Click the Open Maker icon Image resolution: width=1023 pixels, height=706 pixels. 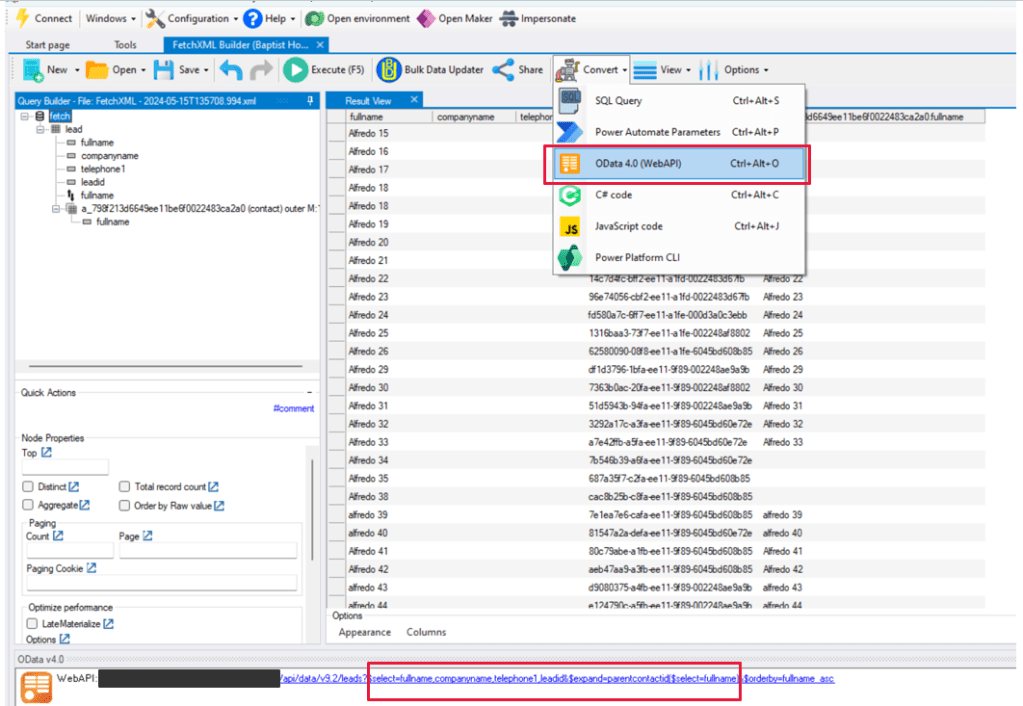pos(426,18)
